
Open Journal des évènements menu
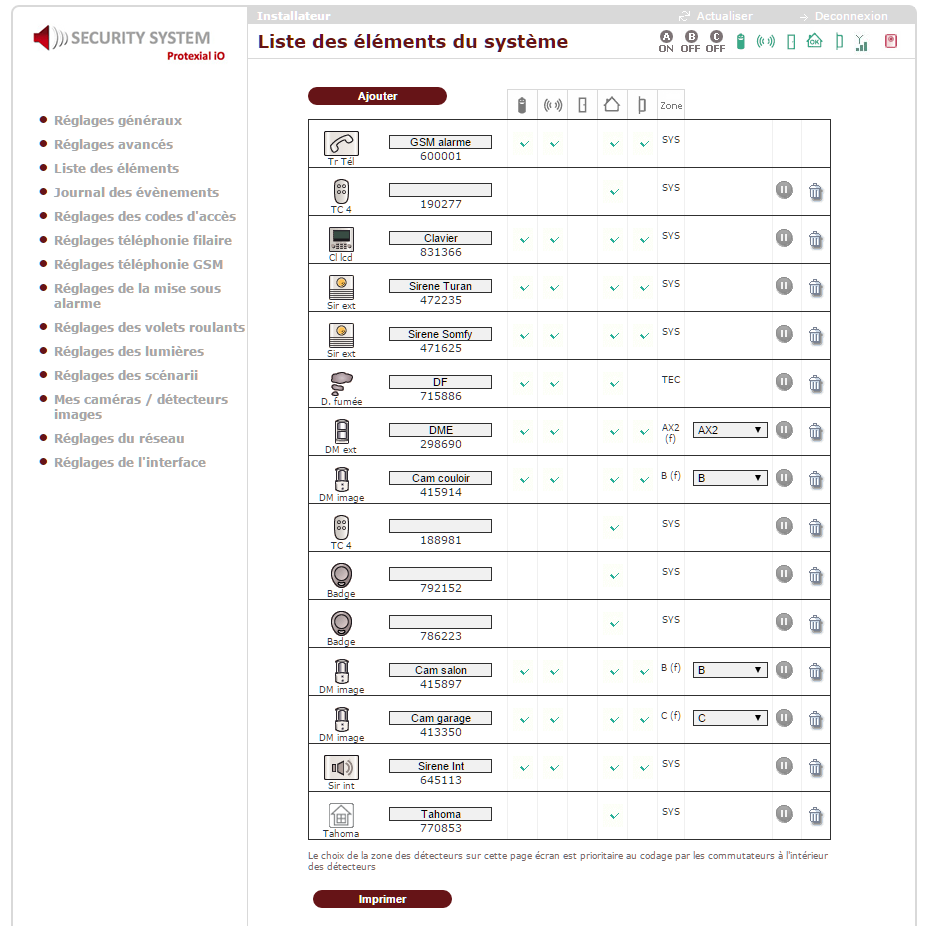point(136,192)
